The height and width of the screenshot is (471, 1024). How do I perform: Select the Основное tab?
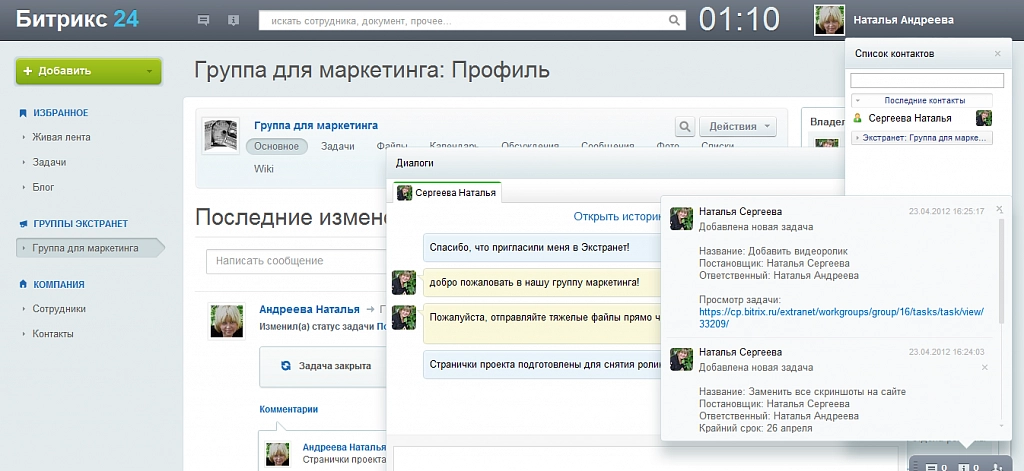tap(276, 146)
